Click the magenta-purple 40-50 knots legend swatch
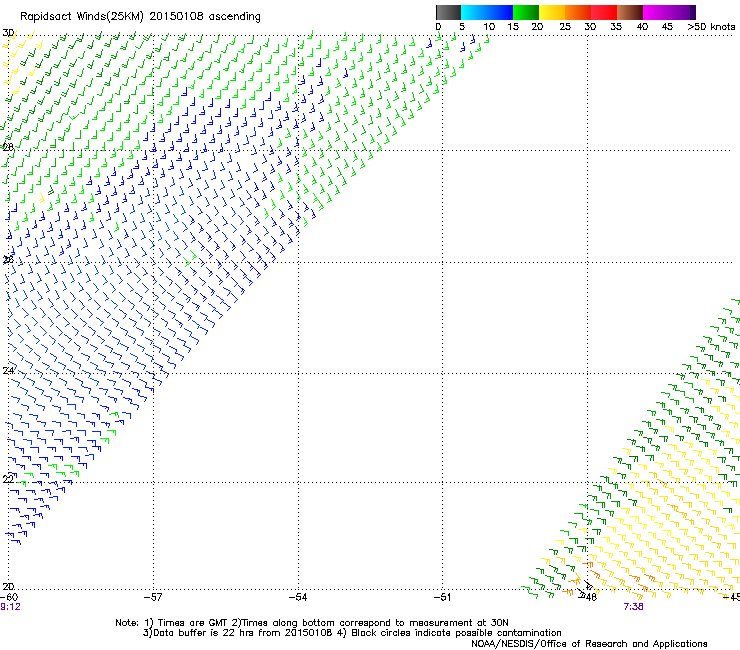 tap(669, 12)
